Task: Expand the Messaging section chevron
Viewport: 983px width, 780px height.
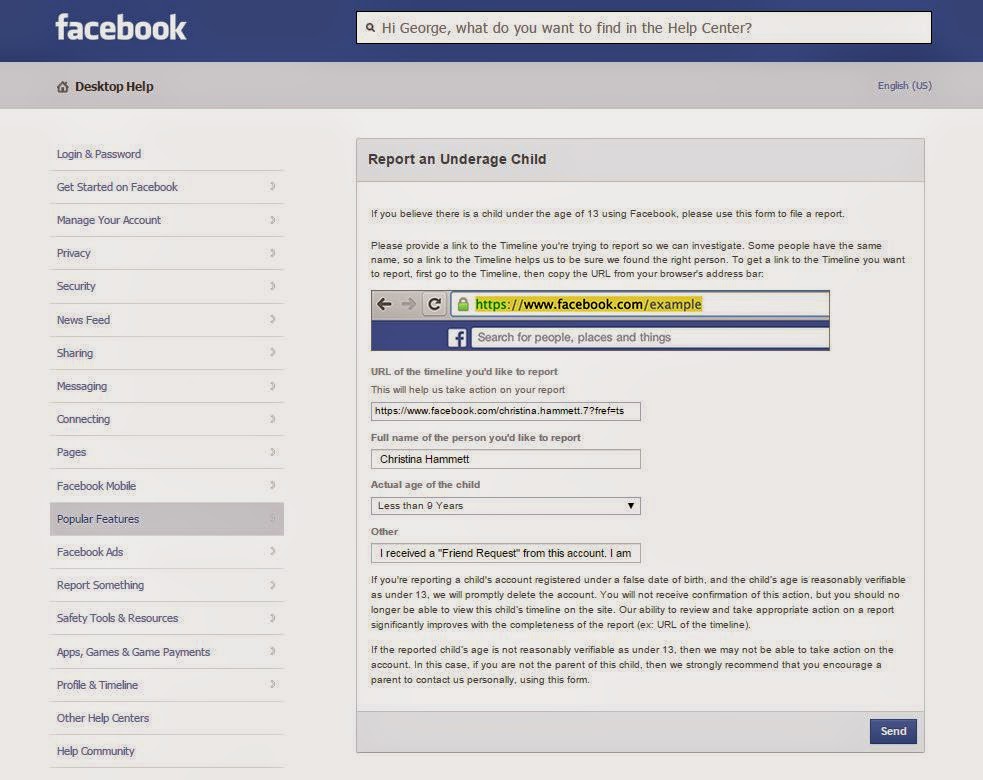Action: (272, 386)
